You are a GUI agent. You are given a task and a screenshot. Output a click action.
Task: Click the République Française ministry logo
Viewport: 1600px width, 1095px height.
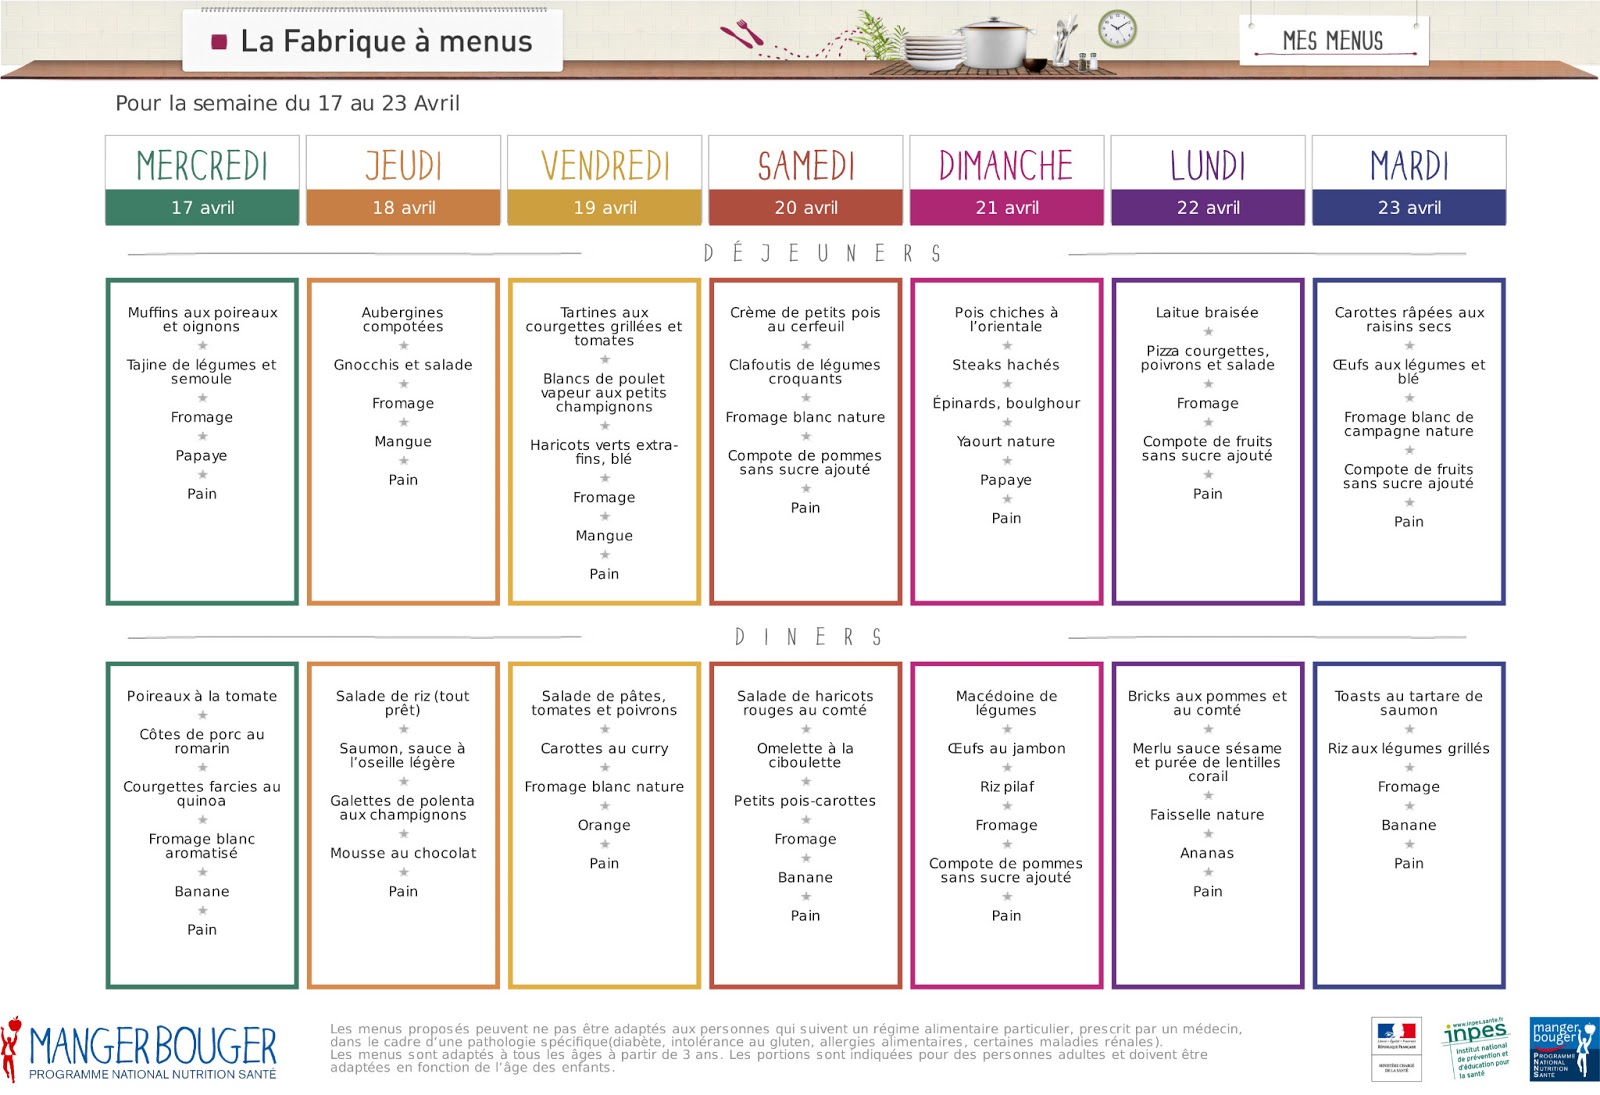pyautogui.click(x=1396, y=1049)
